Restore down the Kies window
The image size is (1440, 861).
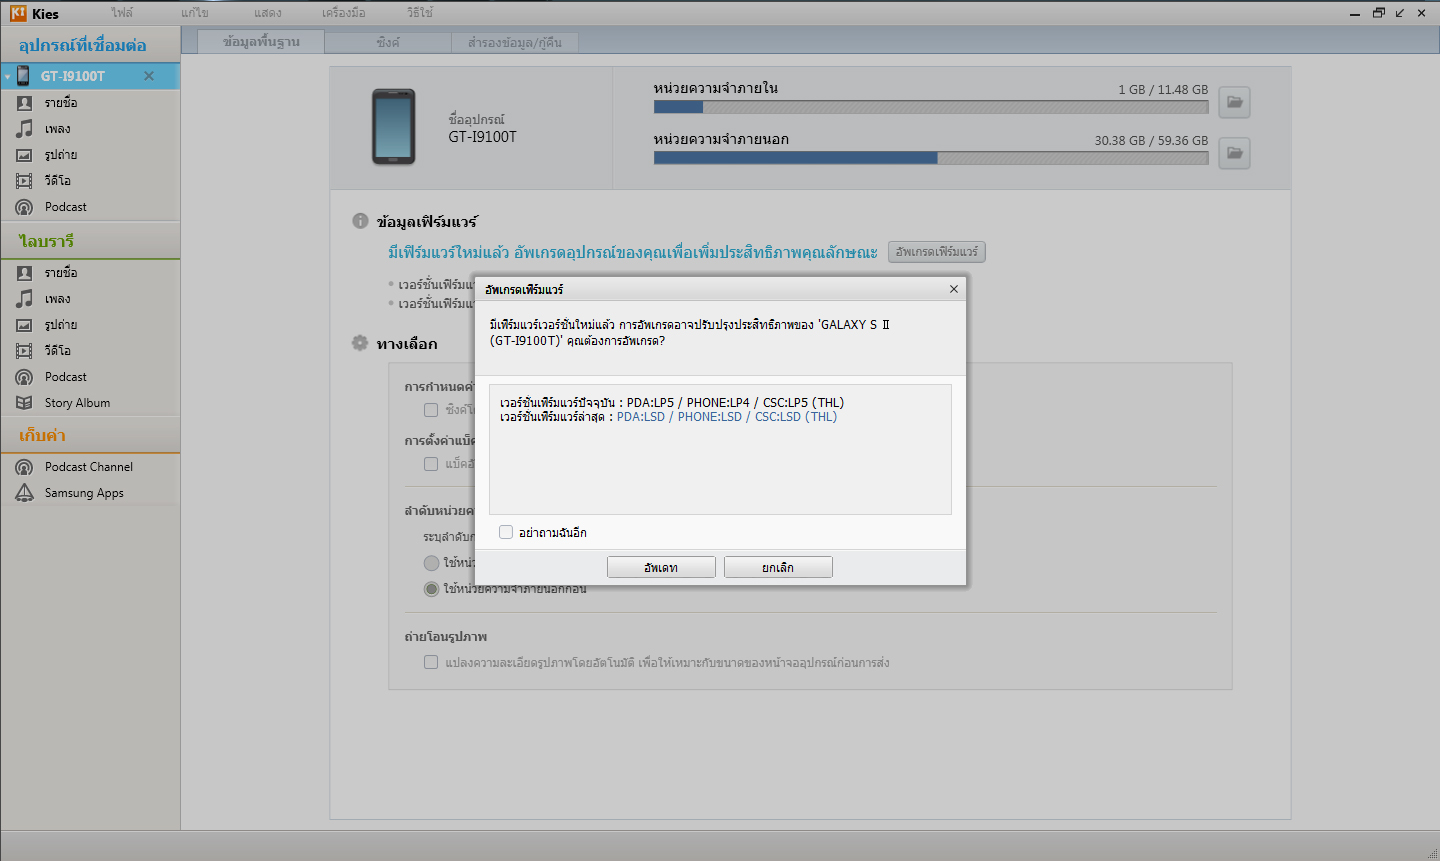click(1379, 13)
